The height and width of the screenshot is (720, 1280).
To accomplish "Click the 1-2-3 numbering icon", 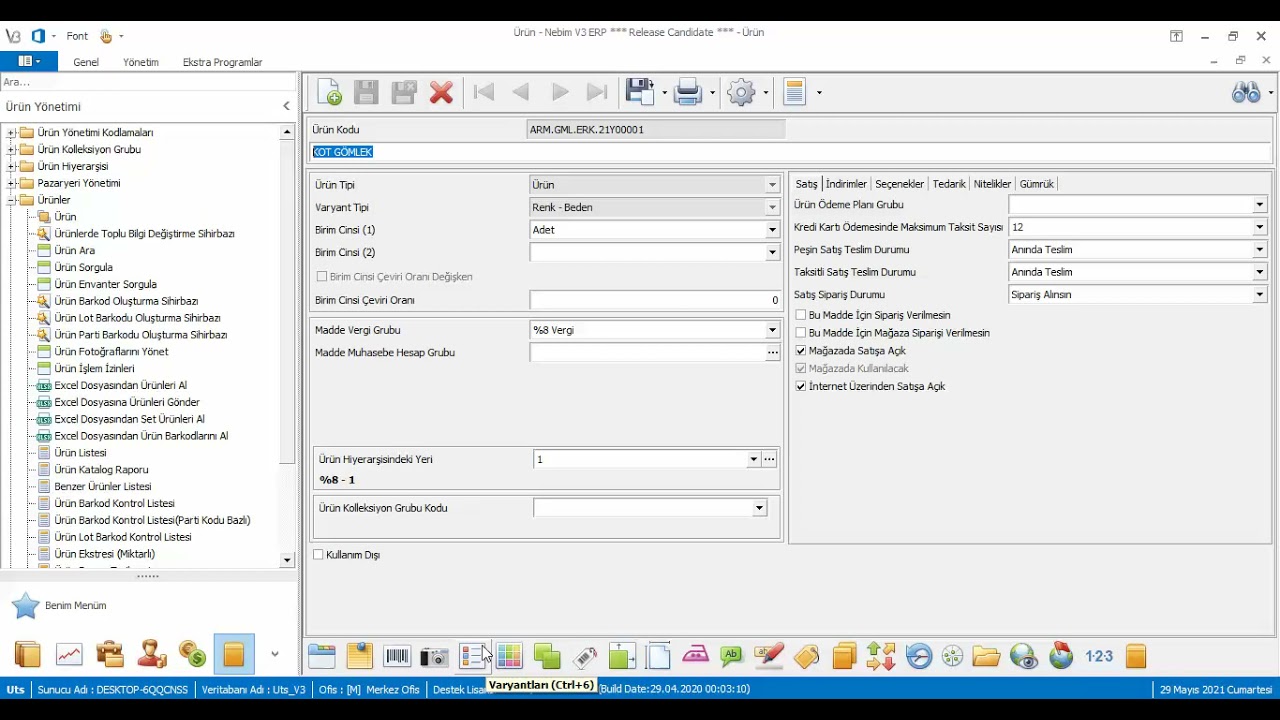I will (x=1099, y=656).
